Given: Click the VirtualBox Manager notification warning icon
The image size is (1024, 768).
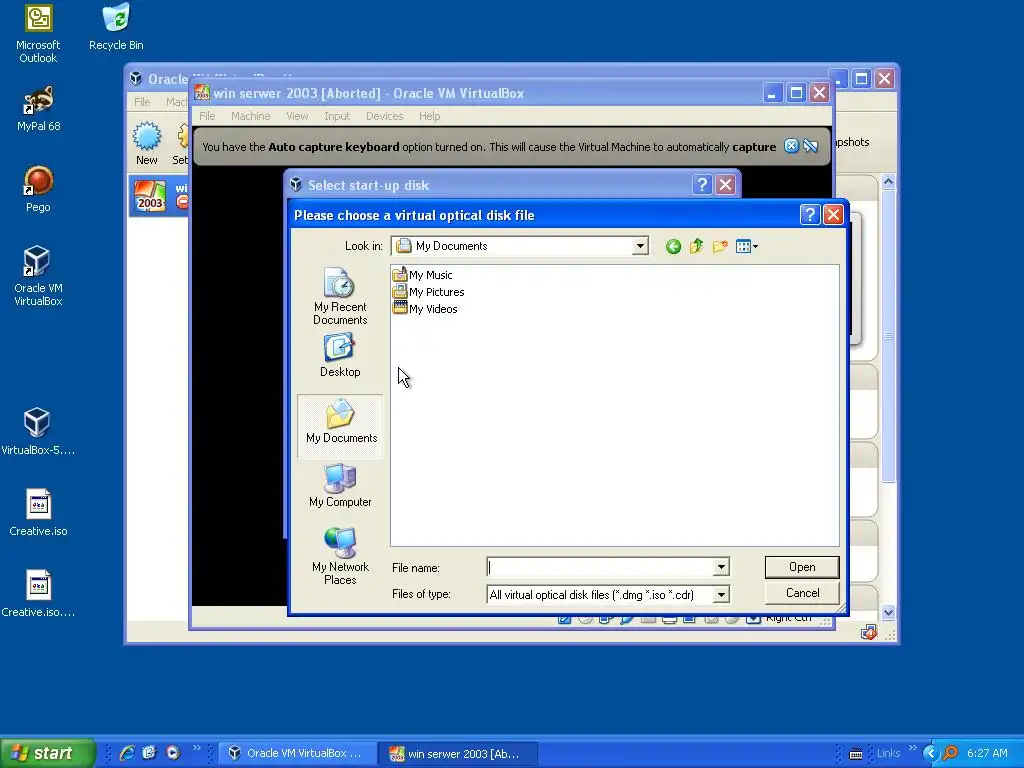Looking at the screenshot, I should point(869,632).
